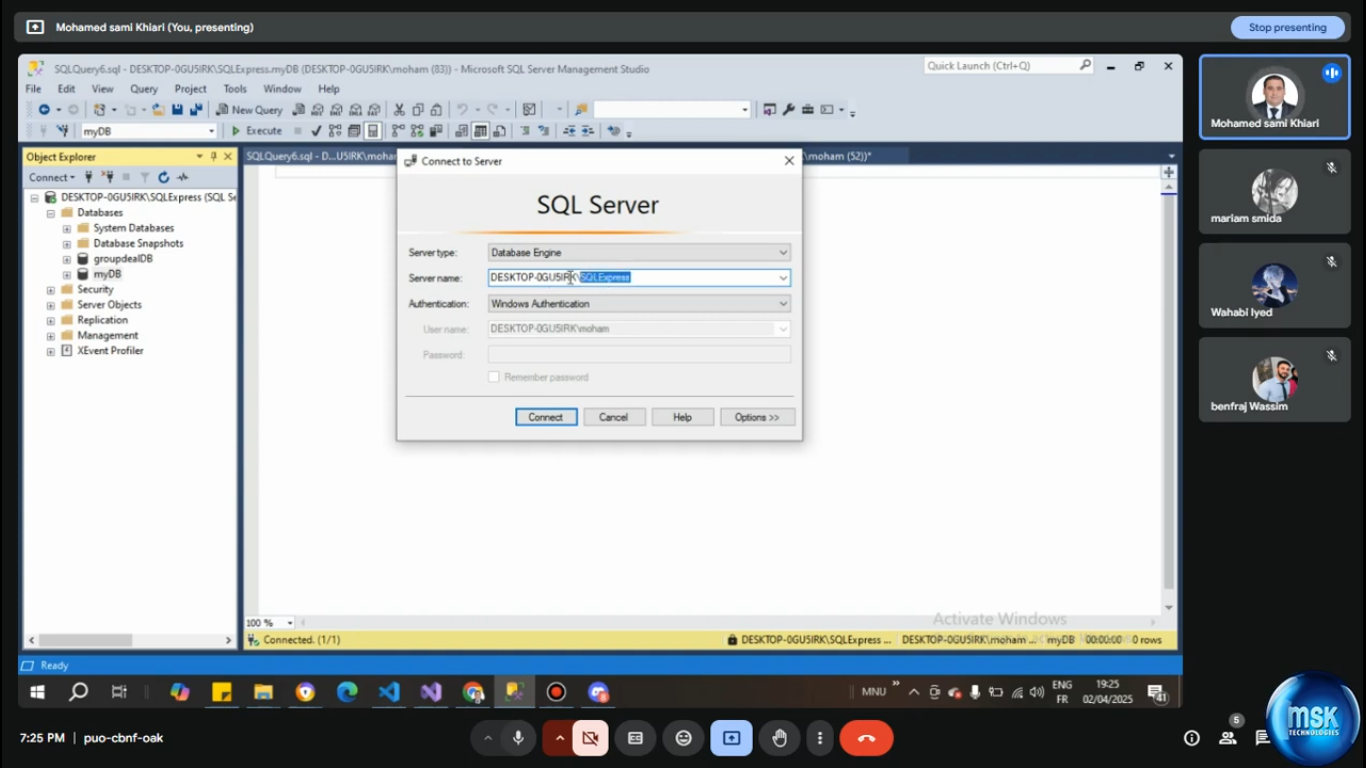Screen dimensions: 1366x768
Task: Open Windows Start menu
Action: [37, 692]
